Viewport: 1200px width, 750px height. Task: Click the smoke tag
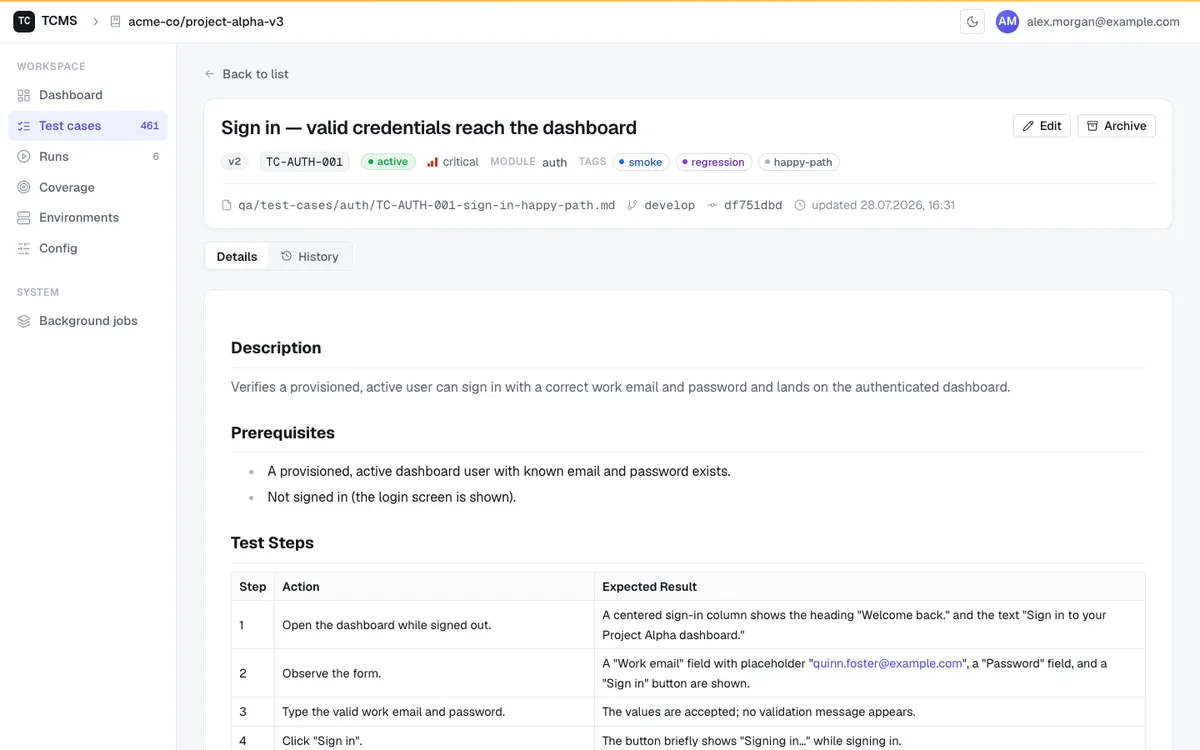(x=640, y=162)
